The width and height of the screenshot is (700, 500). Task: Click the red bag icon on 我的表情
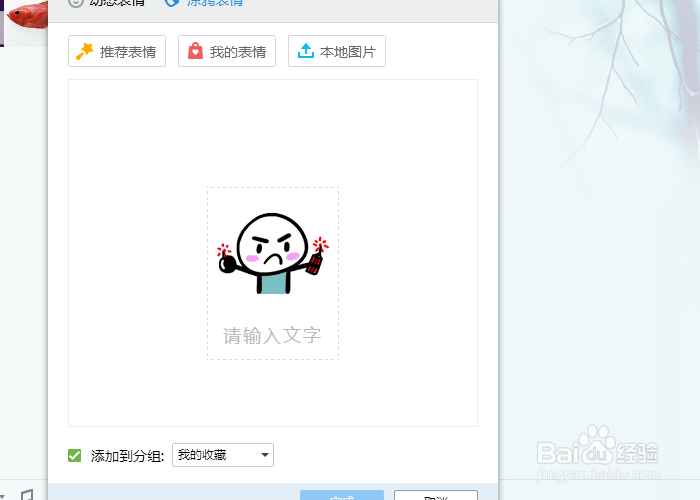click(x=195, y=51)
